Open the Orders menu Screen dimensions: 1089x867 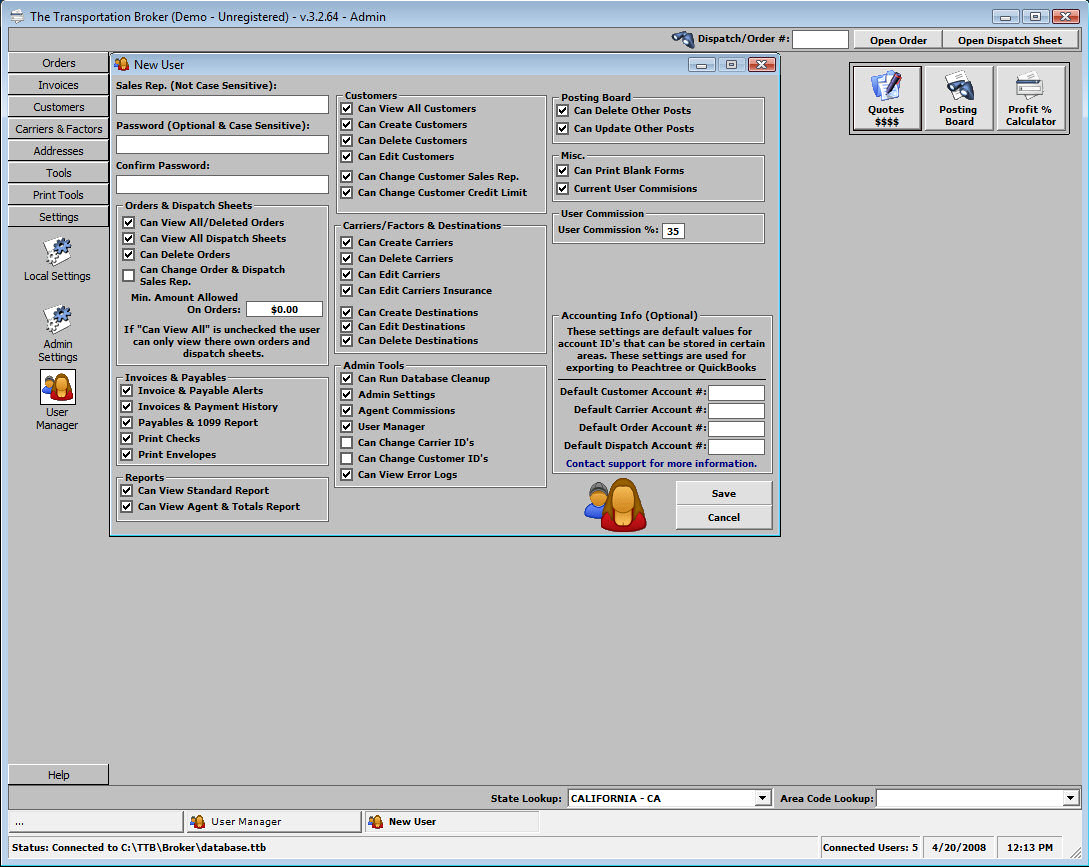pyautogui.click(x=58, y=63)
